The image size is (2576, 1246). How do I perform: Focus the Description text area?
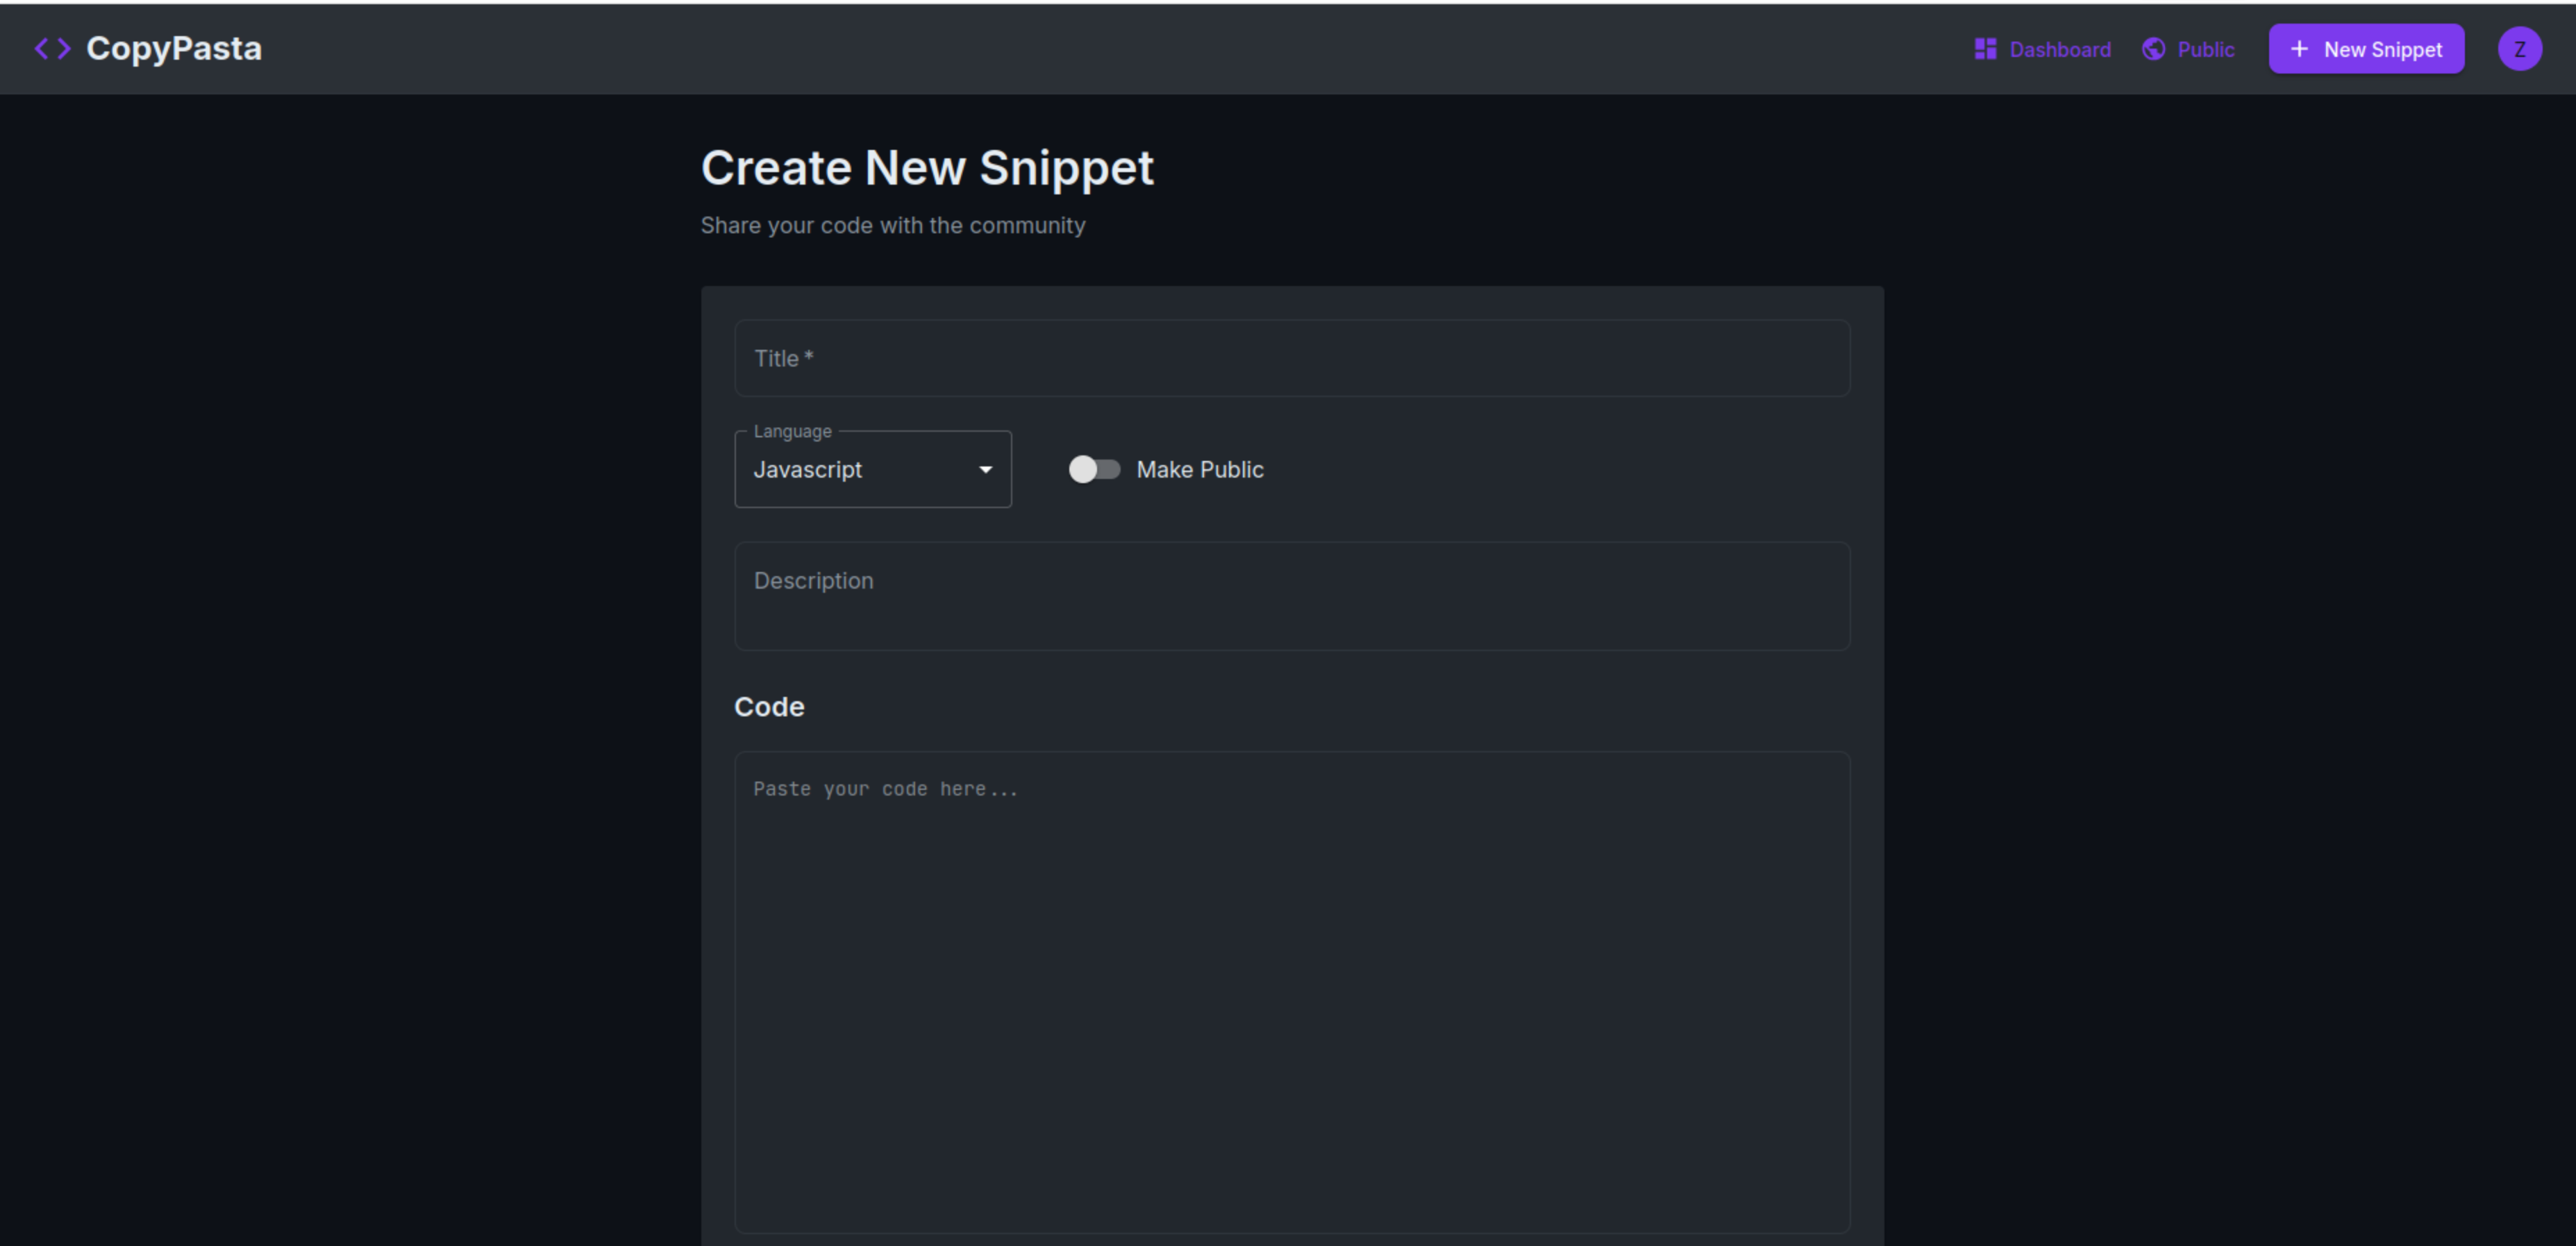[1291, 595]
